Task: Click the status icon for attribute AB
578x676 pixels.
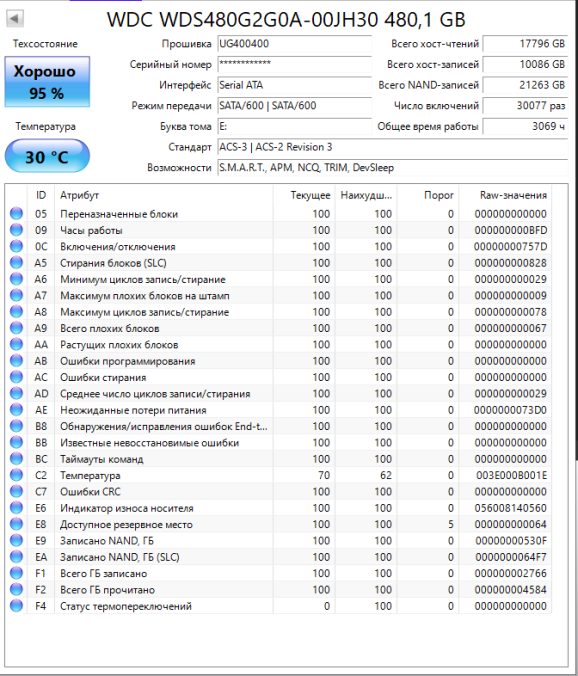Action: [16, 361]
